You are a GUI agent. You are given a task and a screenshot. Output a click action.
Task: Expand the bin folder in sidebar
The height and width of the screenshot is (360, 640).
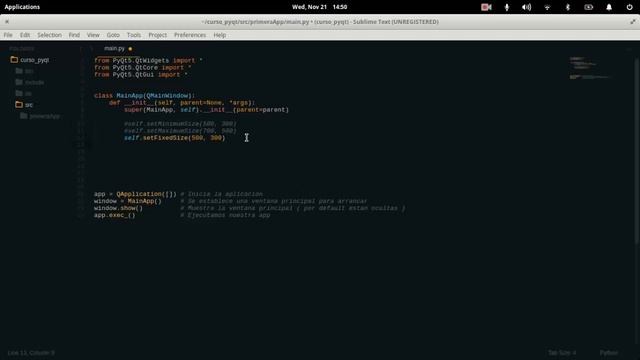click(x=29, y=71)
